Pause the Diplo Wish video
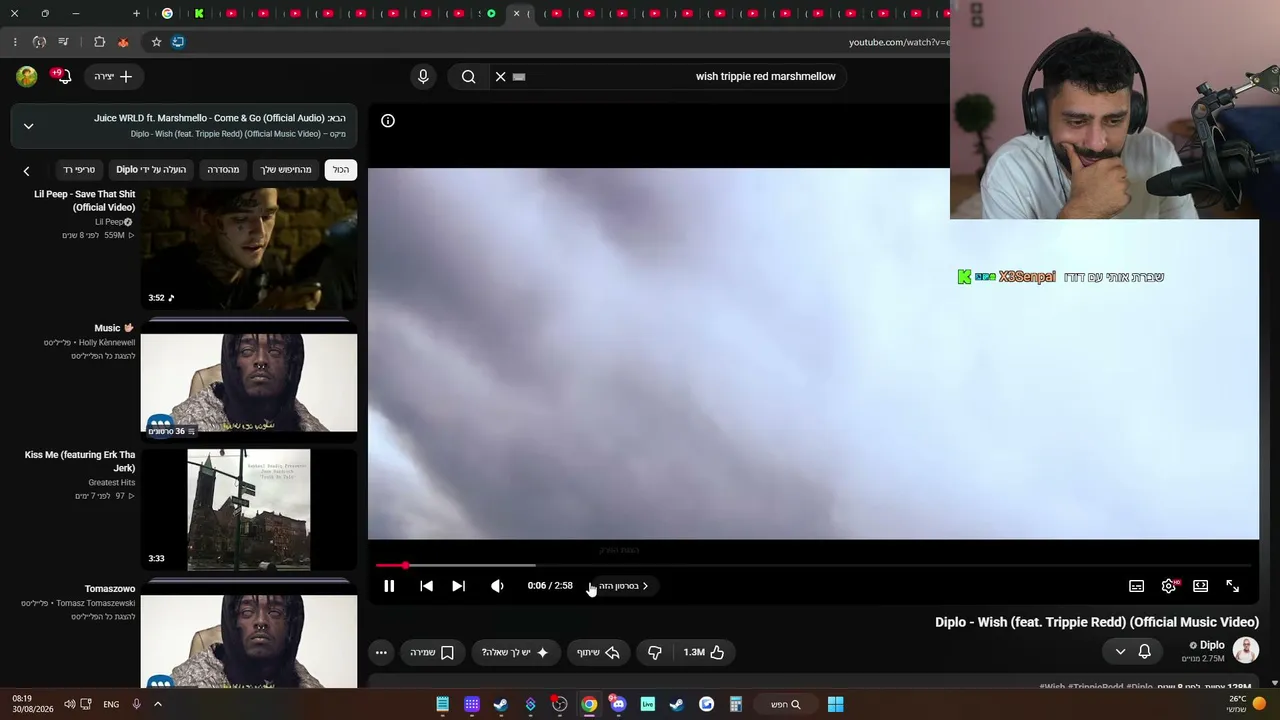Viewport: 1280px width, 720px height. pos(389,586)
